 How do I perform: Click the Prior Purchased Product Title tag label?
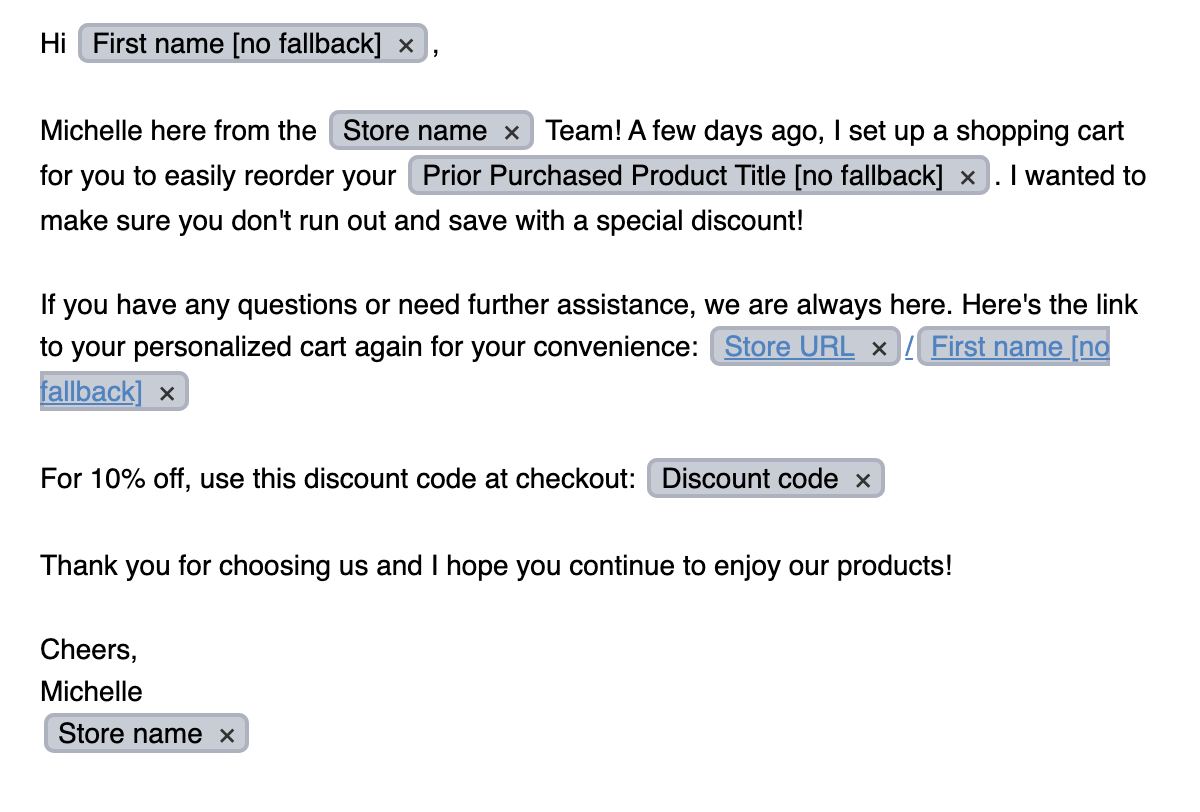point(682,176)
